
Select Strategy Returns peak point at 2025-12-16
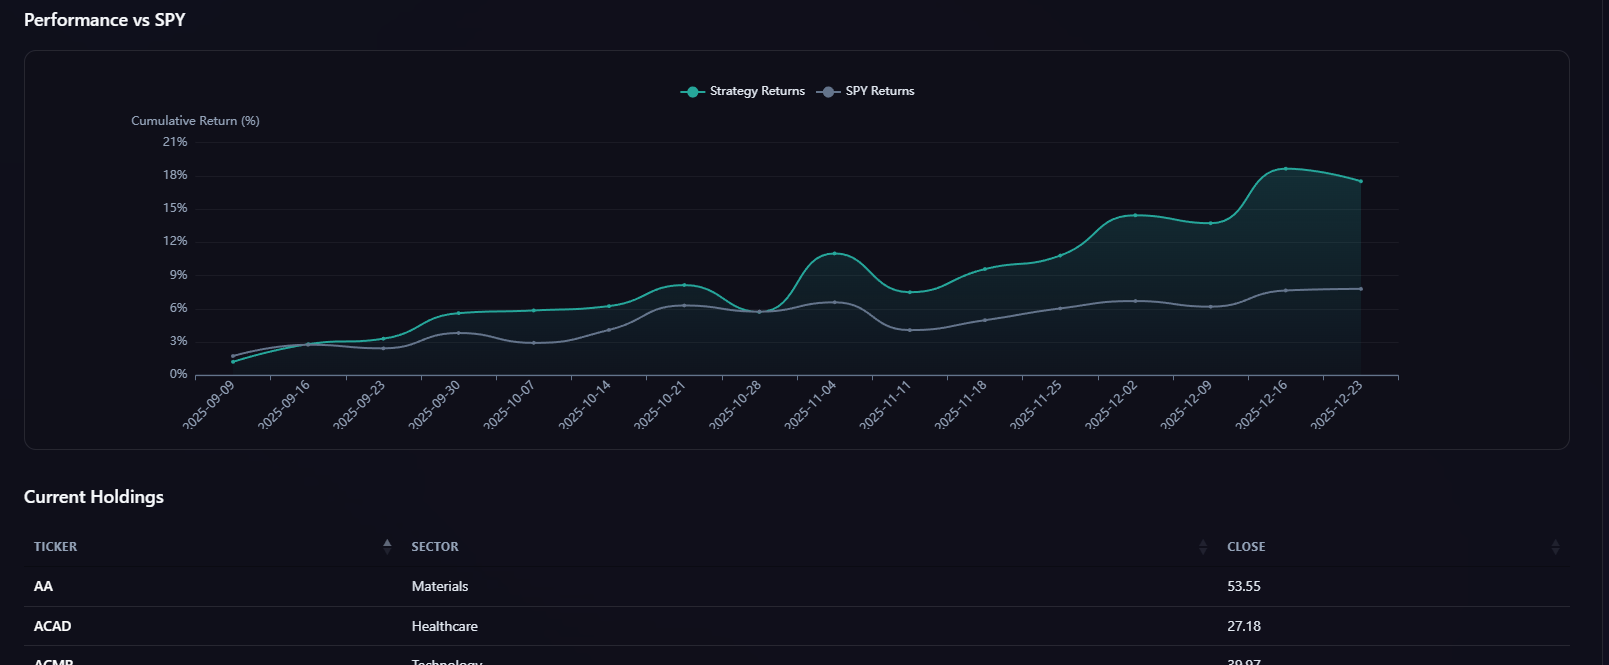point(1285,169)
